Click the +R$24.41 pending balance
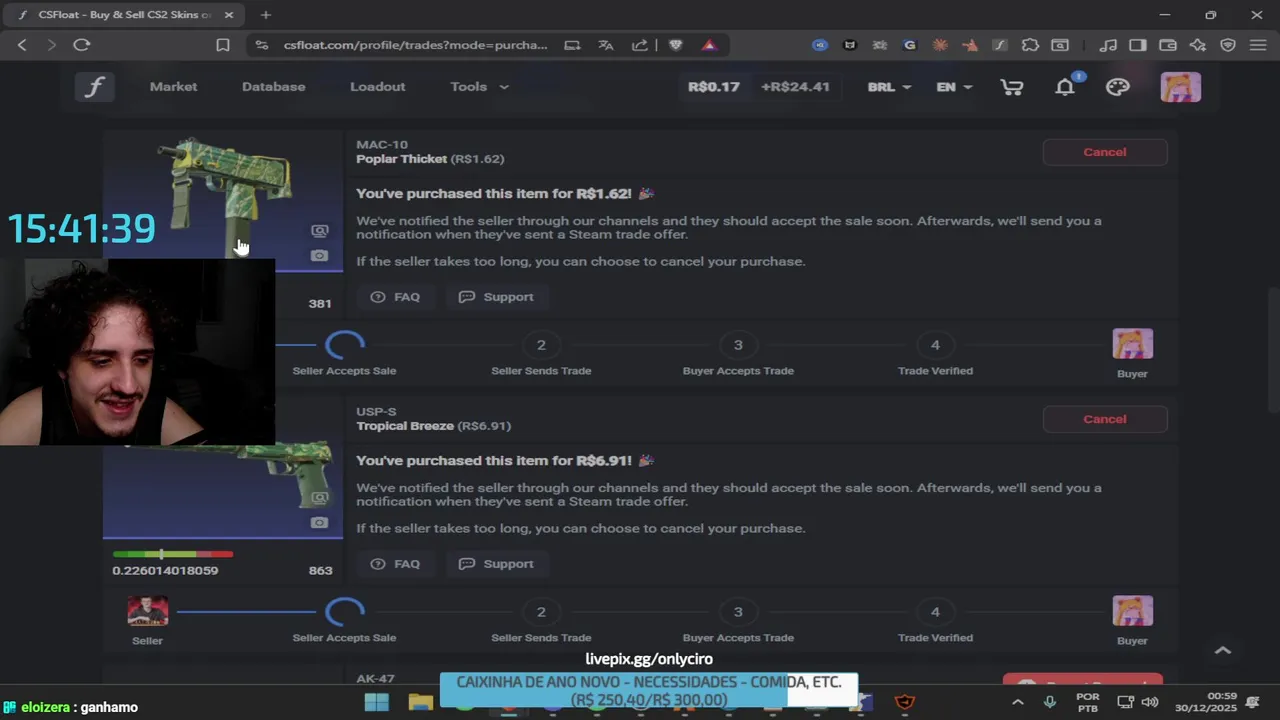Screen dimensions: 1280x720 click(x=795, y=87)
